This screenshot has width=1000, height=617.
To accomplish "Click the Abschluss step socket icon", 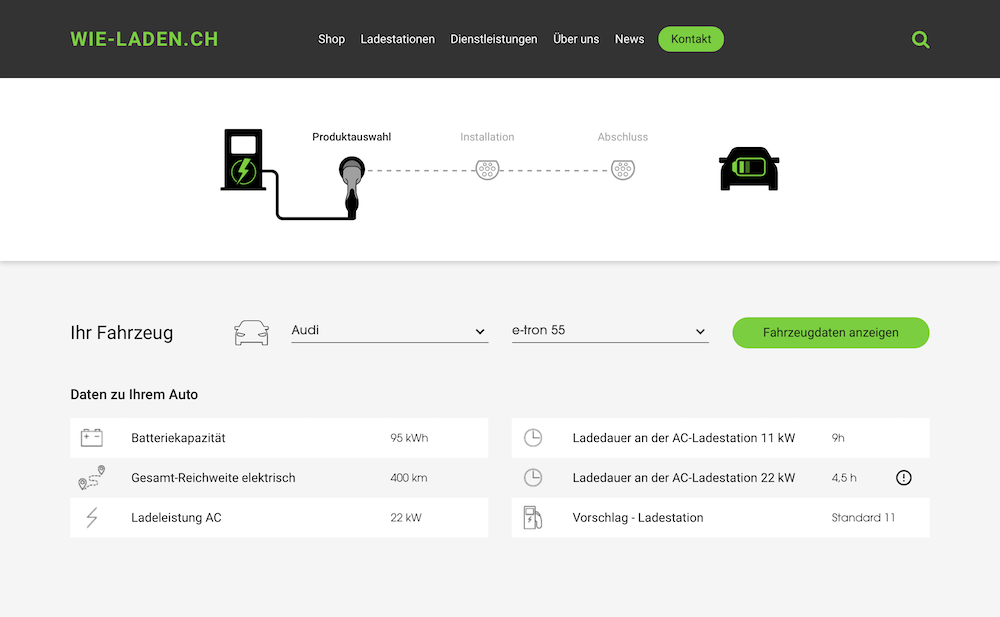I will coord(622,170).
